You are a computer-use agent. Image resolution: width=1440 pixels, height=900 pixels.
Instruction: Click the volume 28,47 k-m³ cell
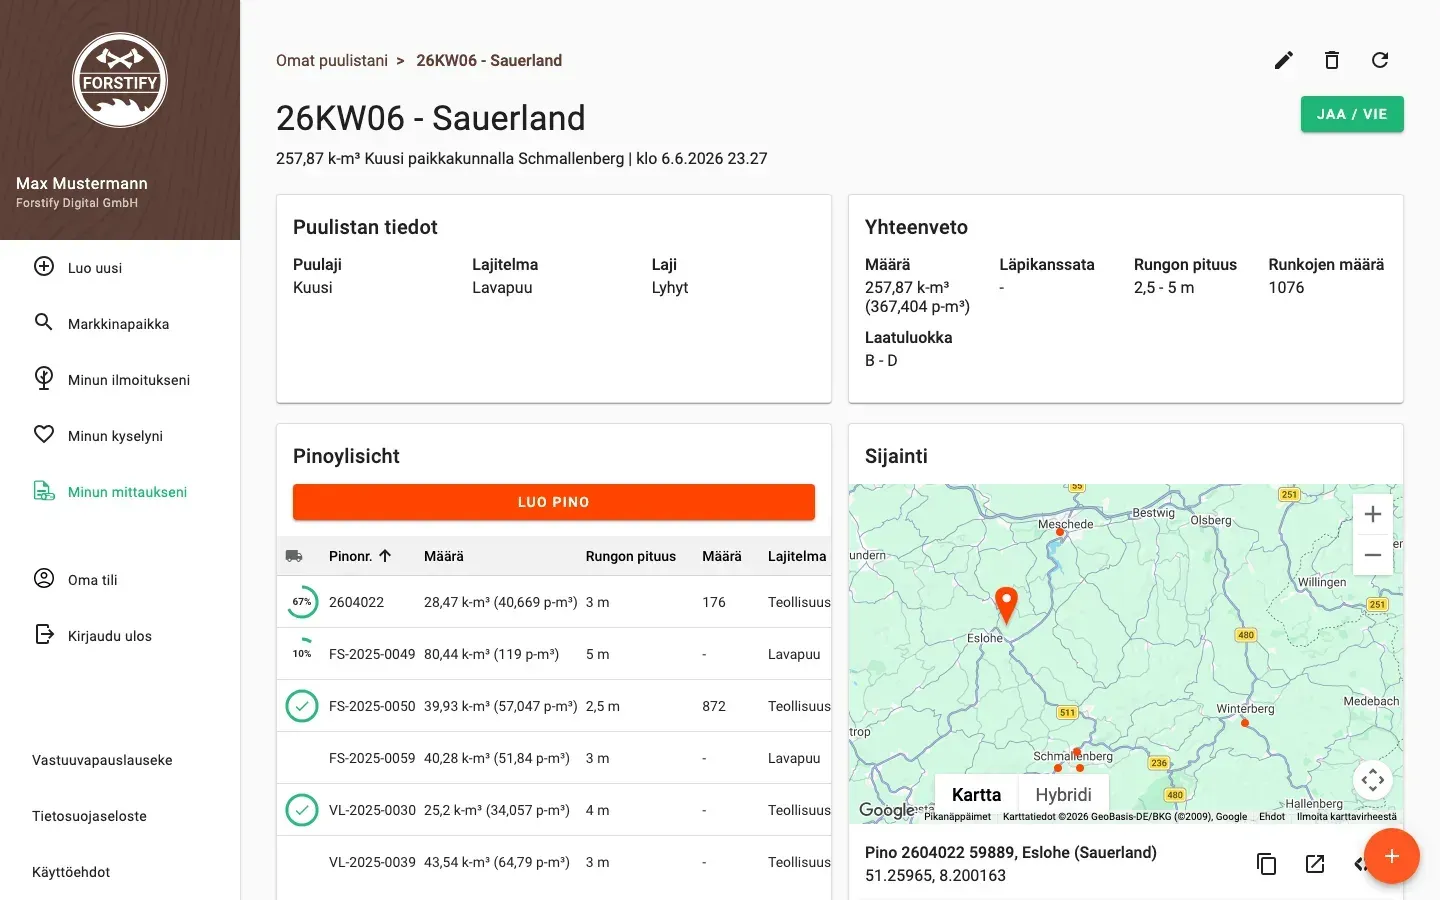click(500, 602)
